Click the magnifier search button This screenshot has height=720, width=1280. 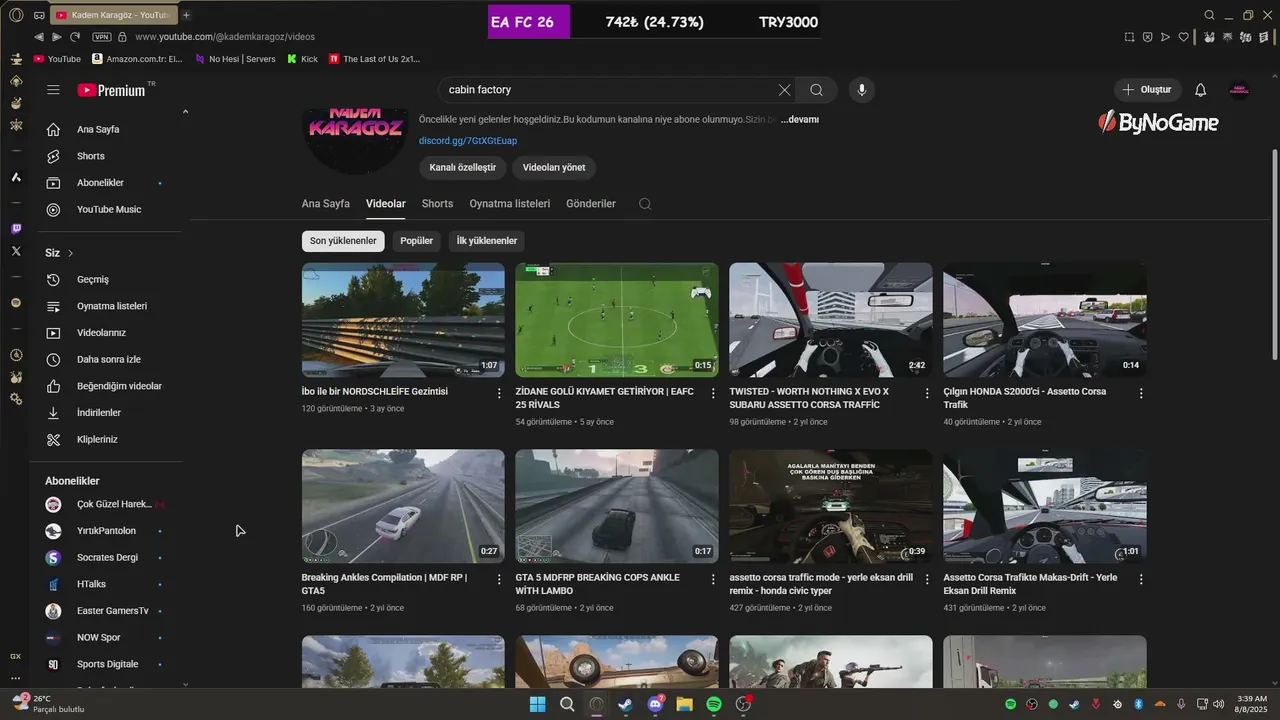[816, 90]
